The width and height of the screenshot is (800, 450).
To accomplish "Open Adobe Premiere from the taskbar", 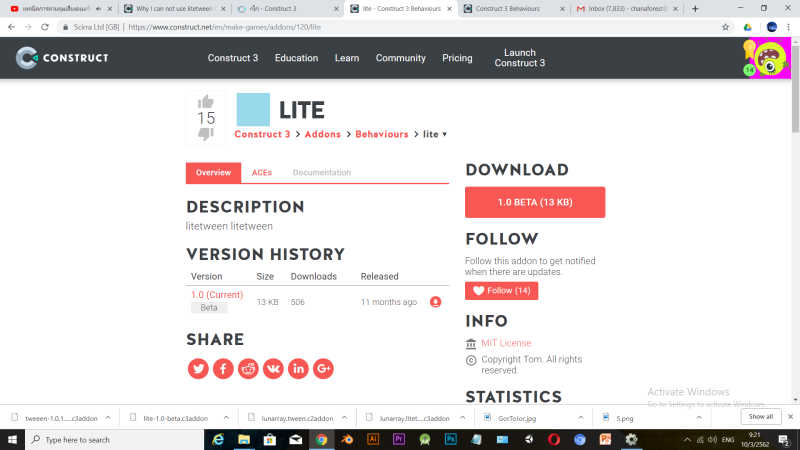I will click(398, 439).
